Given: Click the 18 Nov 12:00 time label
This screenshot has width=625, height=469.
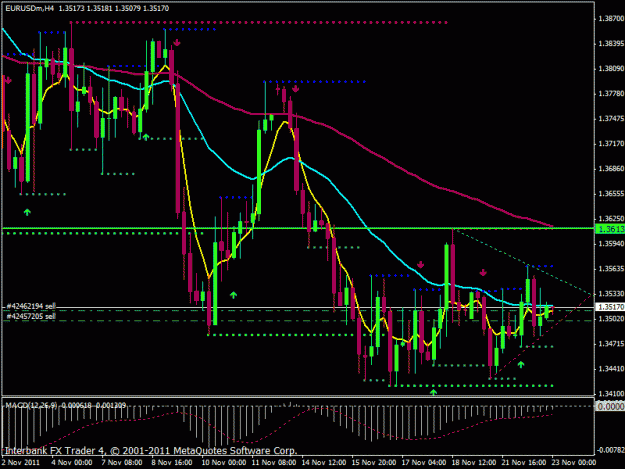Looking at the screenshot, I should (474, 462).
